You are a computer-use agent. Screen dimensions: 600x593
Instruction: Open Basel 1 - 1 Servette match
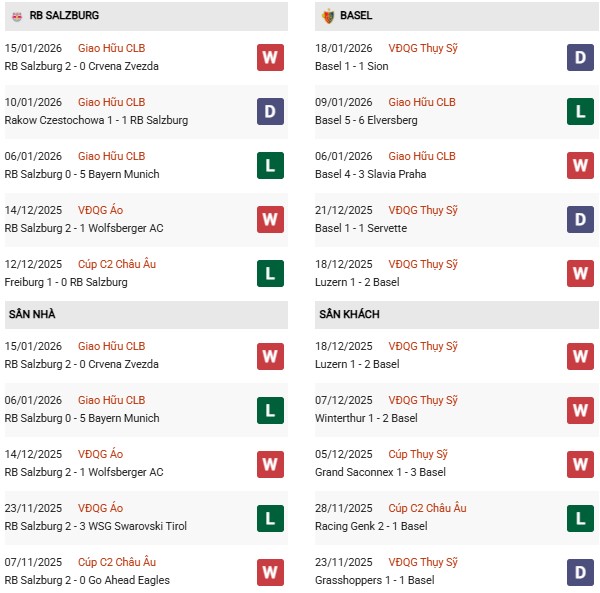pos(360,228)
